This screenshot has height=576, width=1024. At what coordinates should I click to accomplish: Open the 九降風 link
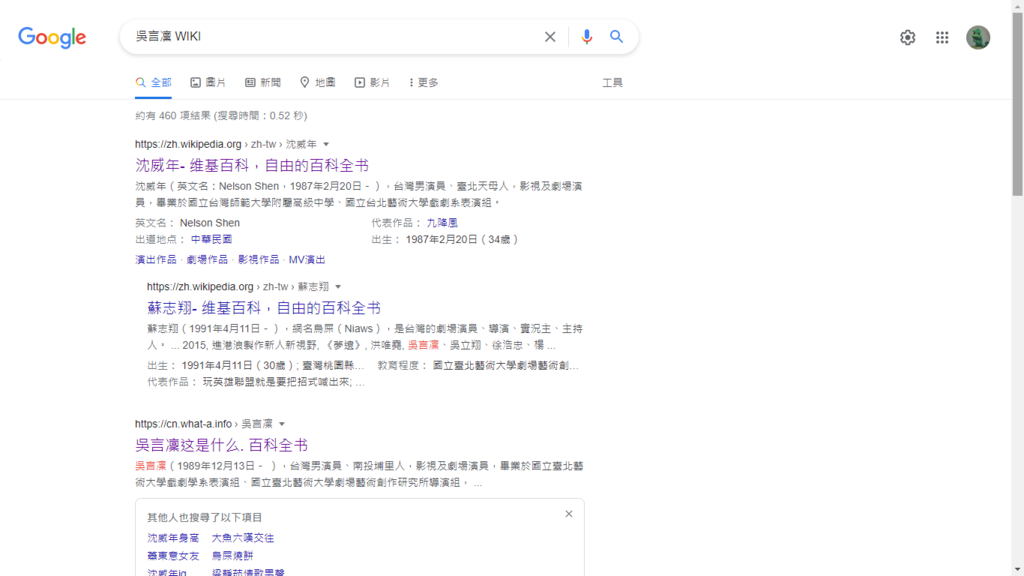pos(442,223)
